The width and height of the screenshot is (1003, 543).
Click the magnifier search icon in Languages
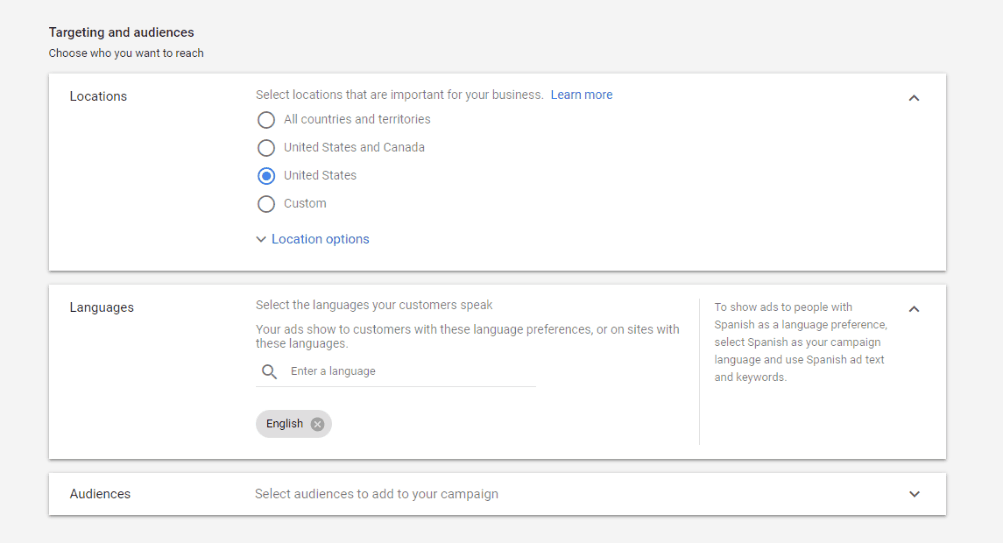click(x=269, y=372)
